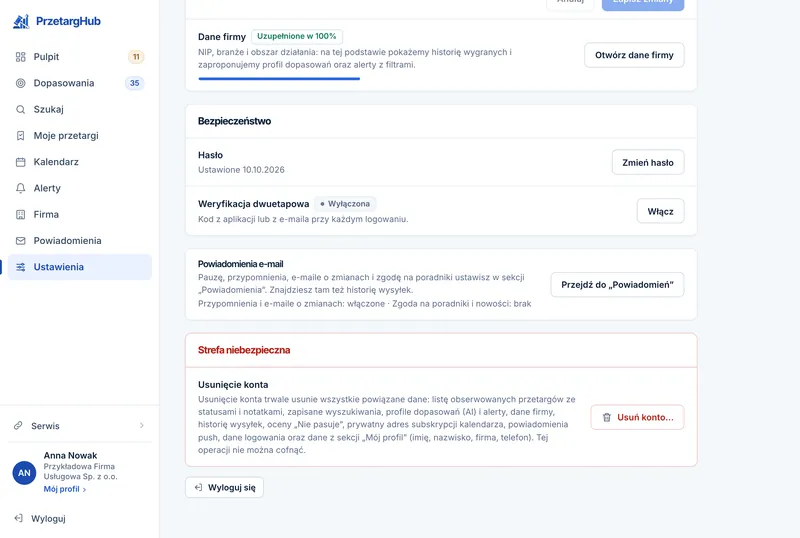Open Firma from the sidebar

click(80, 214)
